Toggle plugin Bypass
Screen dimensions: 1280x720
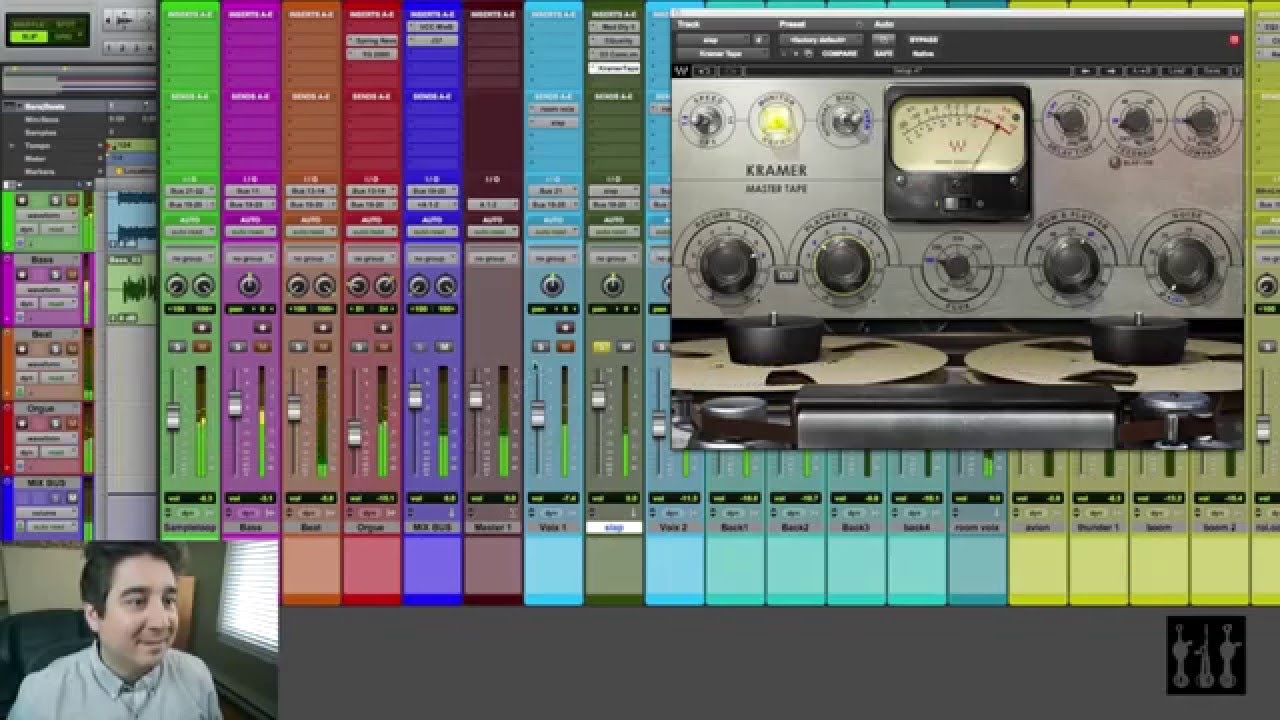point(923,40)
